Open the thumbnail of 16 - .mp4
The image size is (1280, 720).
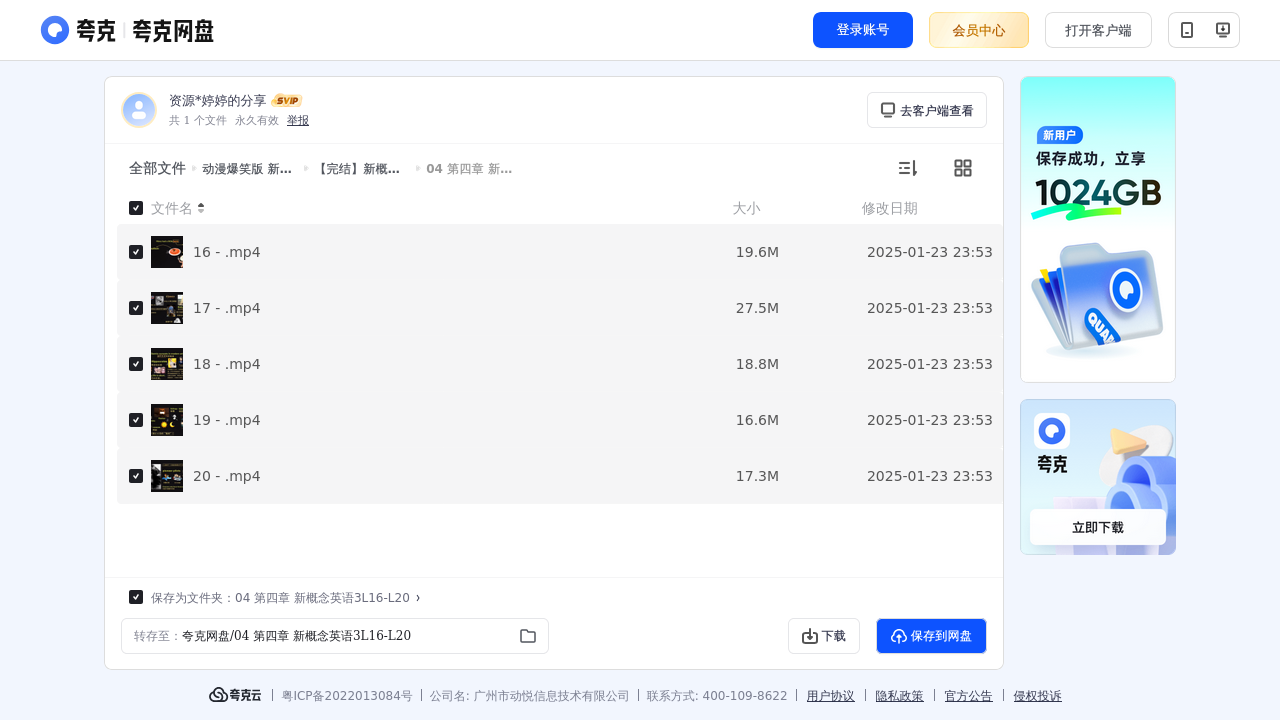[x=167, y=252]
